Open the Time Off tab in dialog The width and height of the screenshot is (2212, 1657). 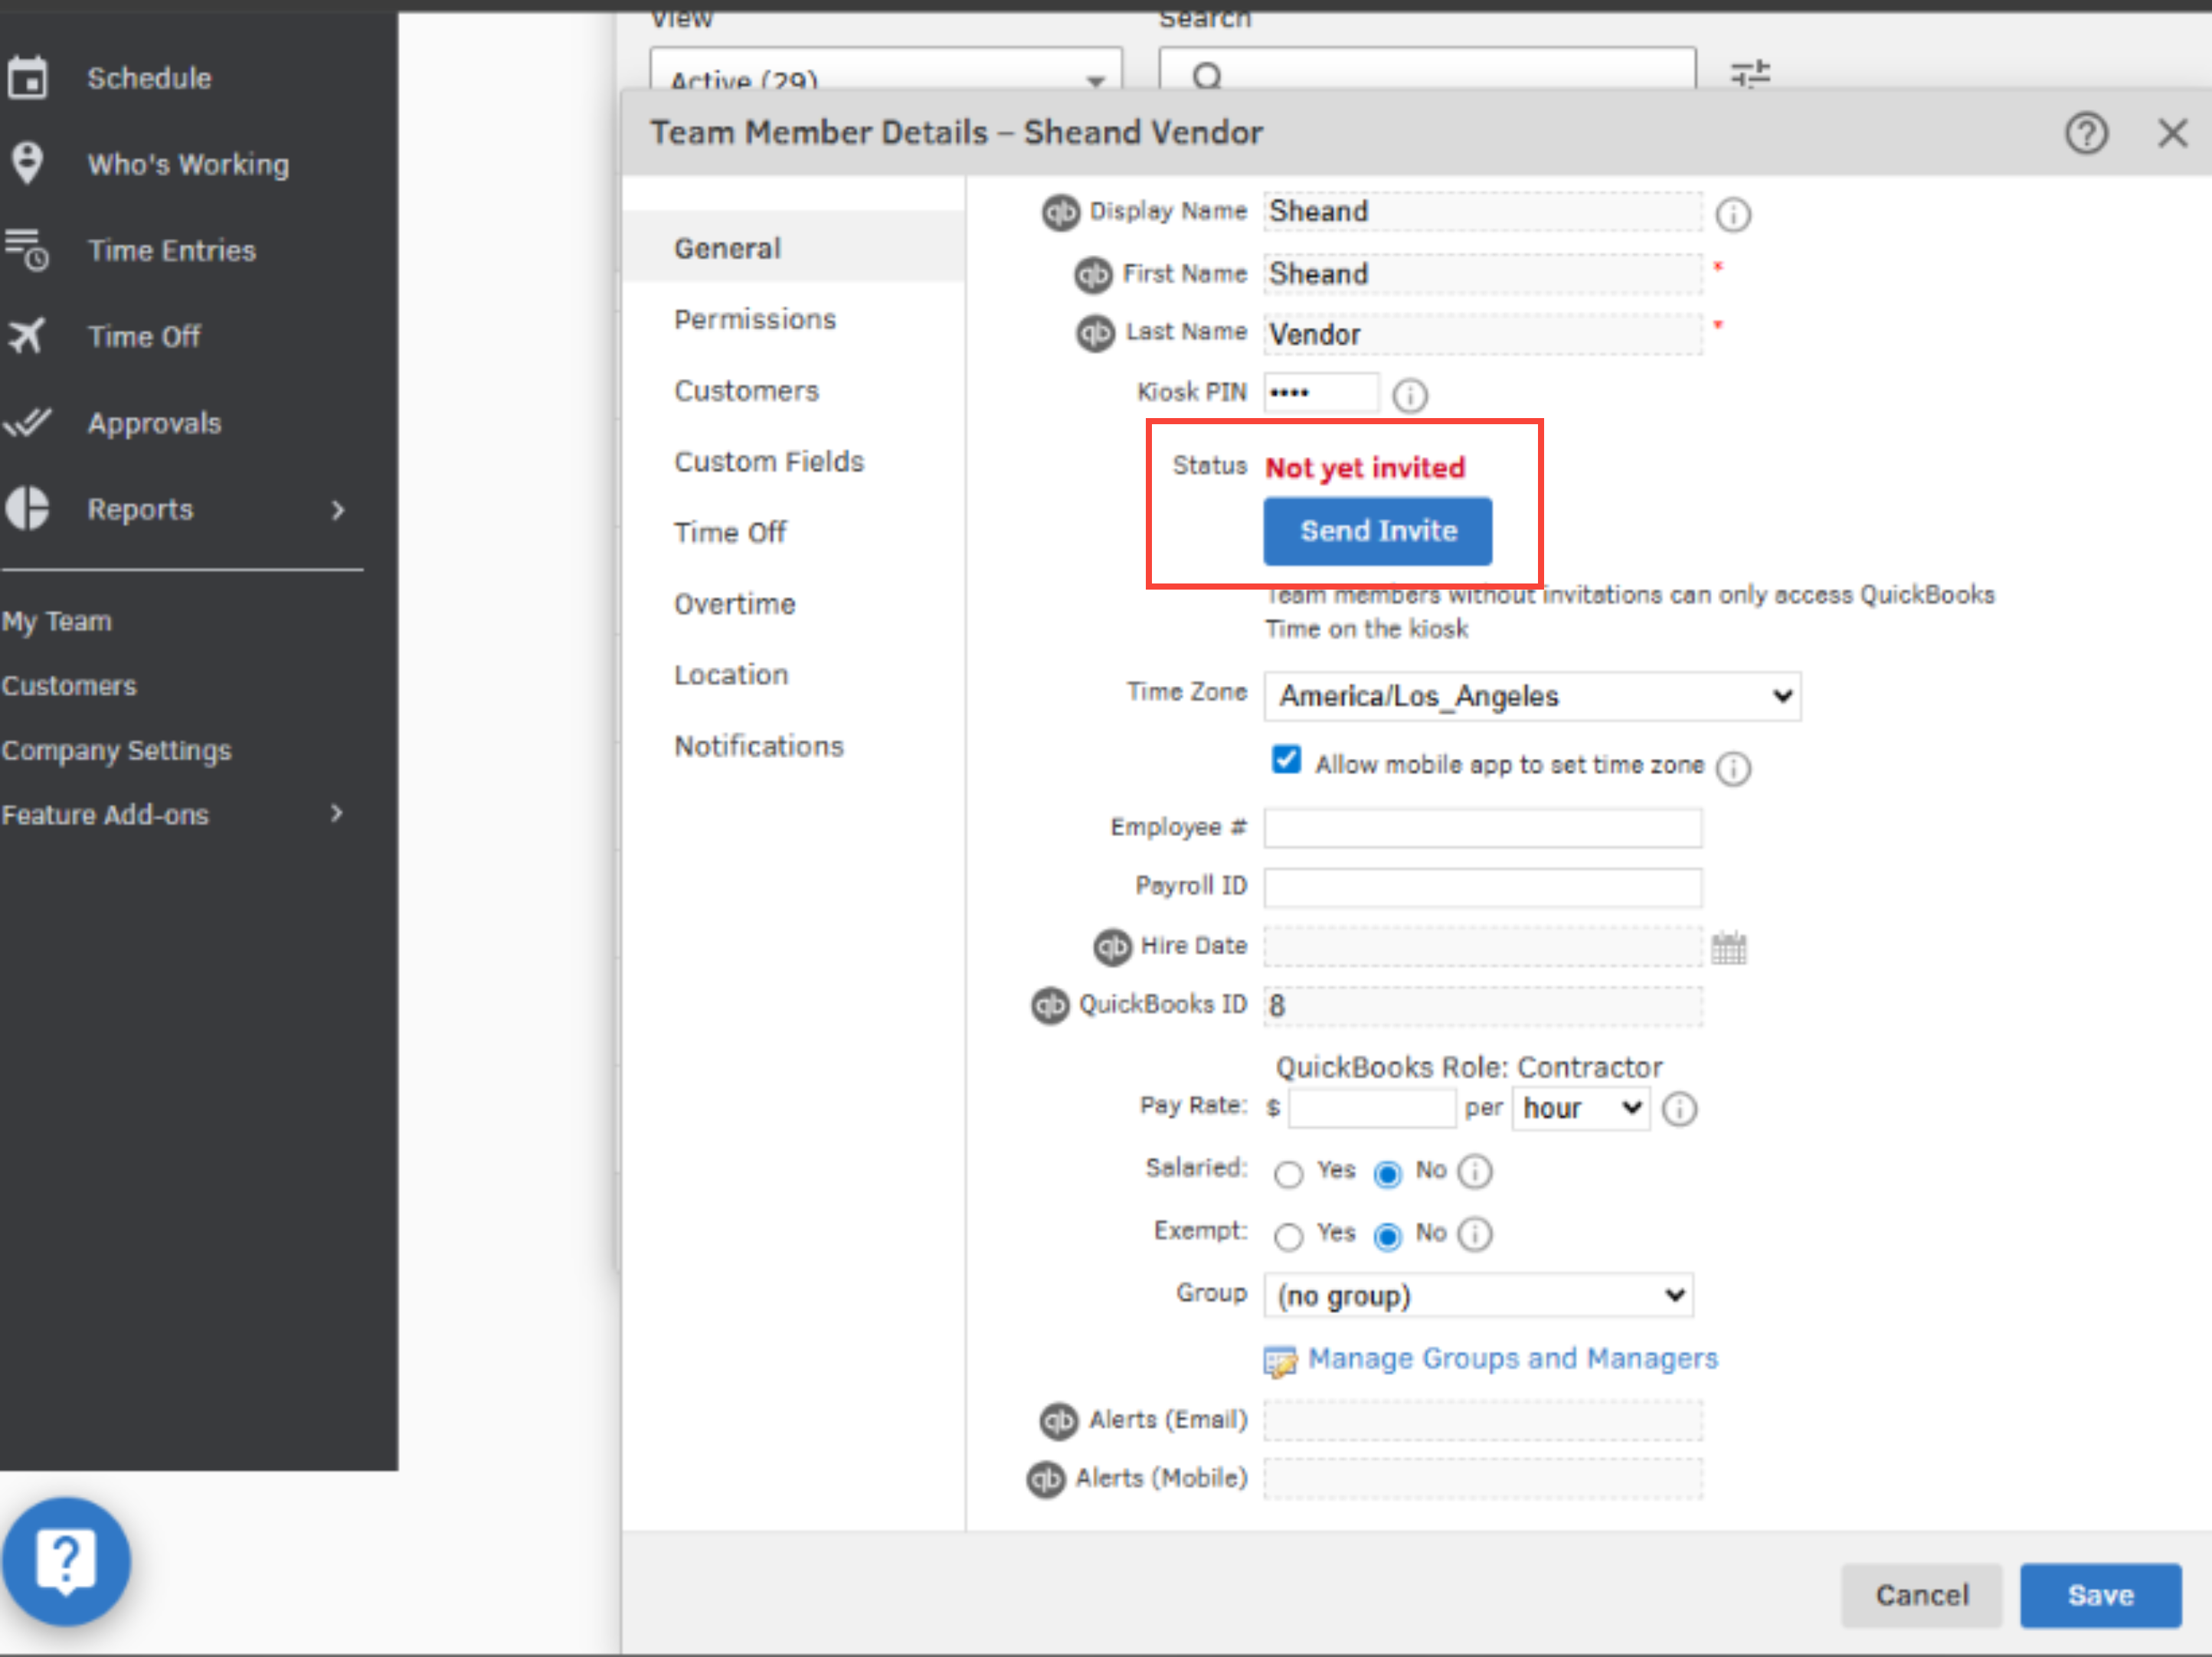pos(730,532)
